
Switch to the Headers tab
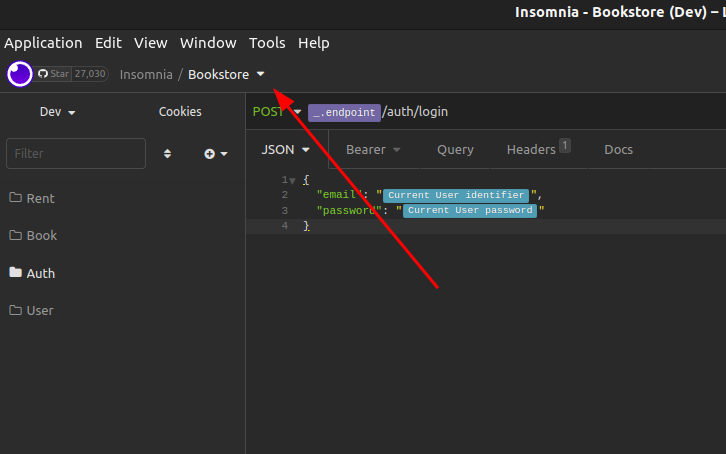coord(538,149)
